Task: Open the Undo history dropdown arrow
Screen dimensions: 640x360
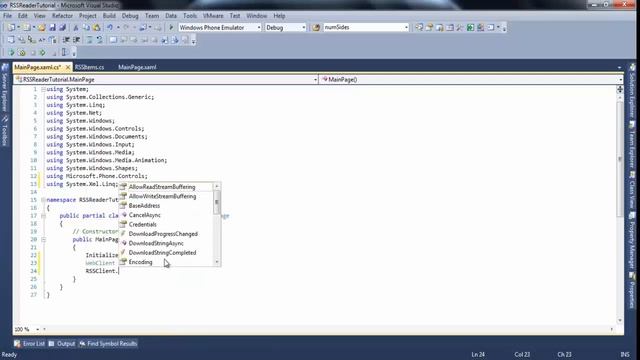Action: pyautogui.click(x=118, y=27)
